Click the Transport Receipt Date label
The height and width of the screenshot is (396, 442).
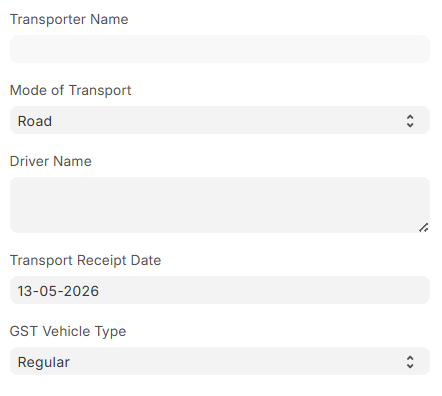[85, 260]
